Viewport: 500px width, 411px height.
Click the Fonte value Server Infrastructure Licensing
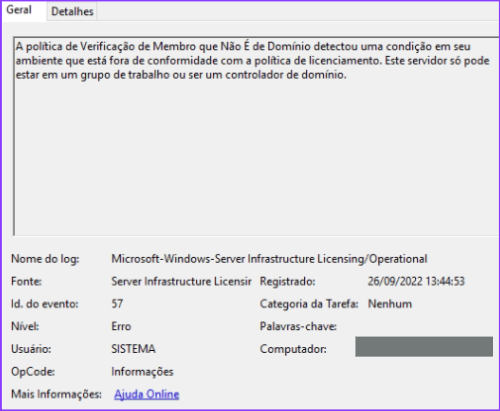pyautogui.click(x=181, y=282)
